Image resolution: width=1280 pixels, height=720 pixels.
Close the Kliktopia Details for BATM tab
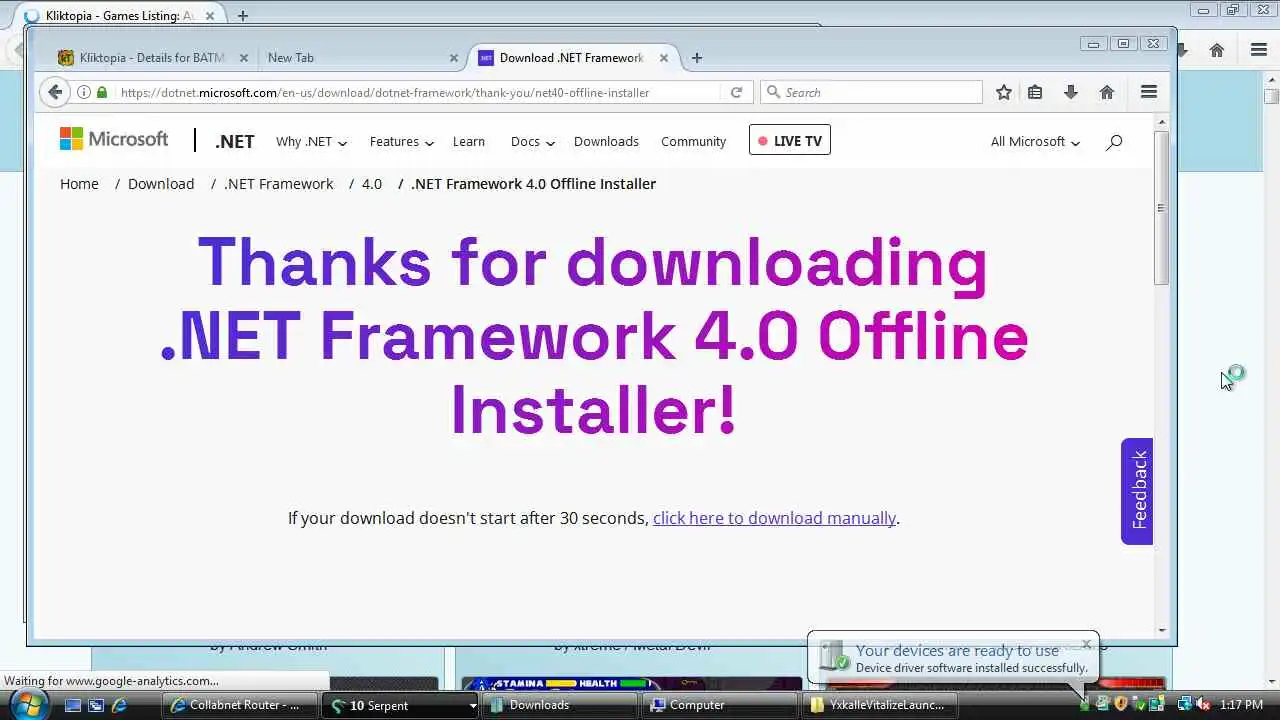(x=243, y=58)
